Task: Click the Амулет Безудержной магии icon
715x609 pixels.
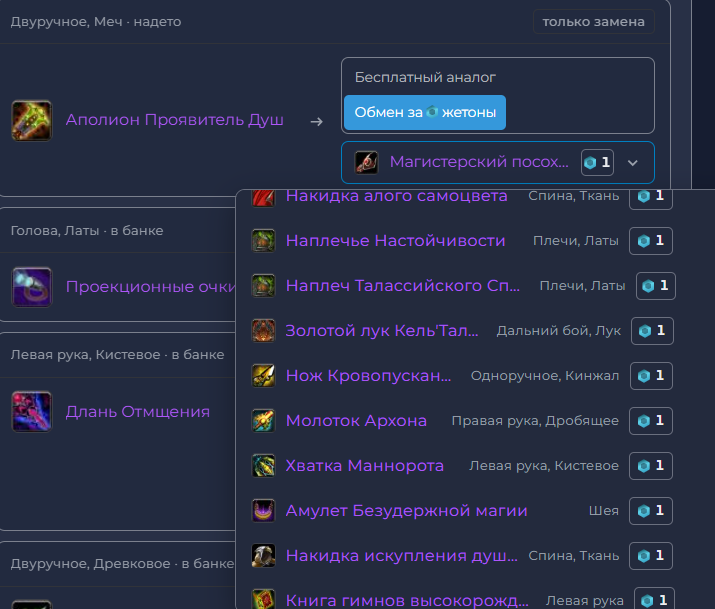Action: [x=264, y=511]
